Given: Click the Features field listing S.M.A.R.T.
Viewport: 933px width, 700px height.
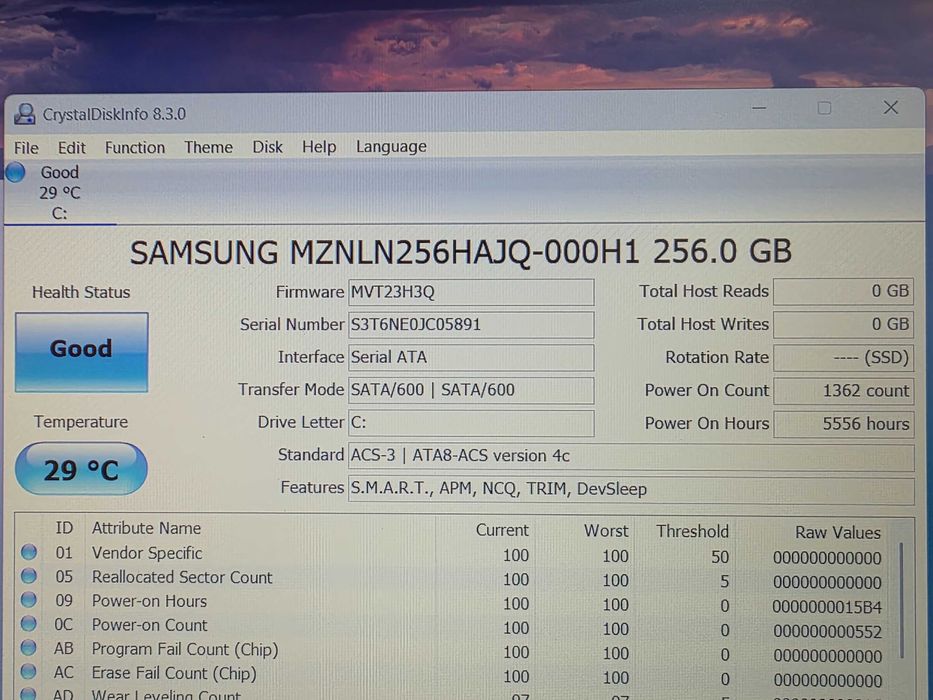Looking at the screenshot, I should pyautogui.click(x=631, y=489).
